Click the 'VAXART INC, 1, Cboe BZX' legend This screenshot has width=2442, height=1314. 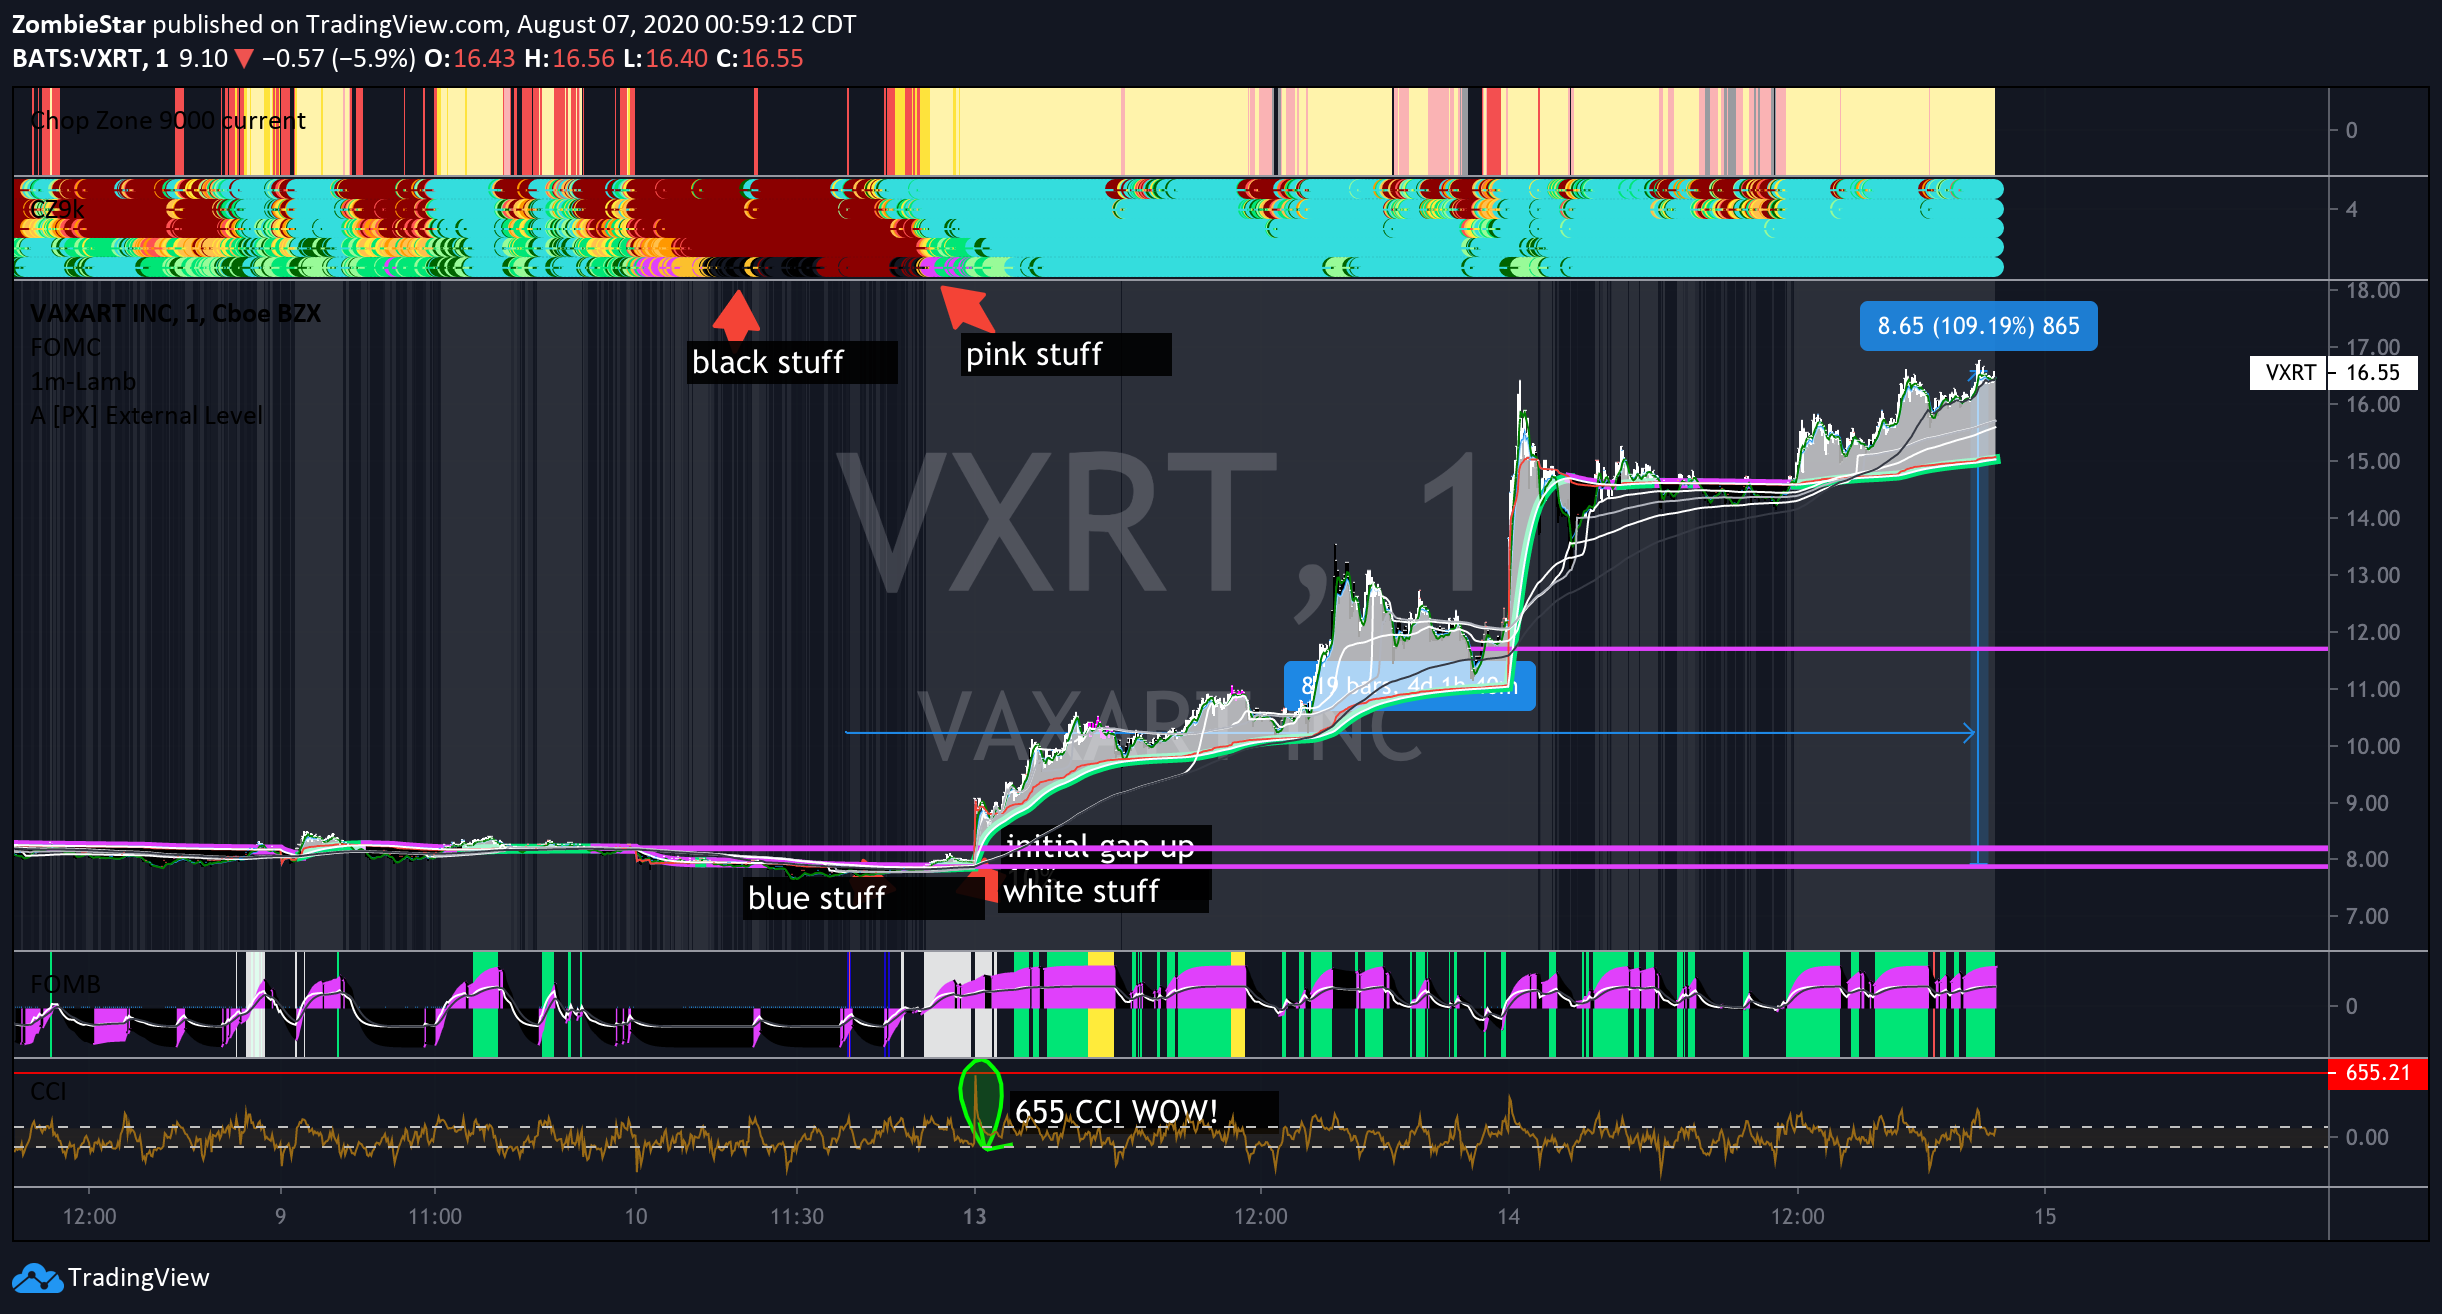pos(175,314)
